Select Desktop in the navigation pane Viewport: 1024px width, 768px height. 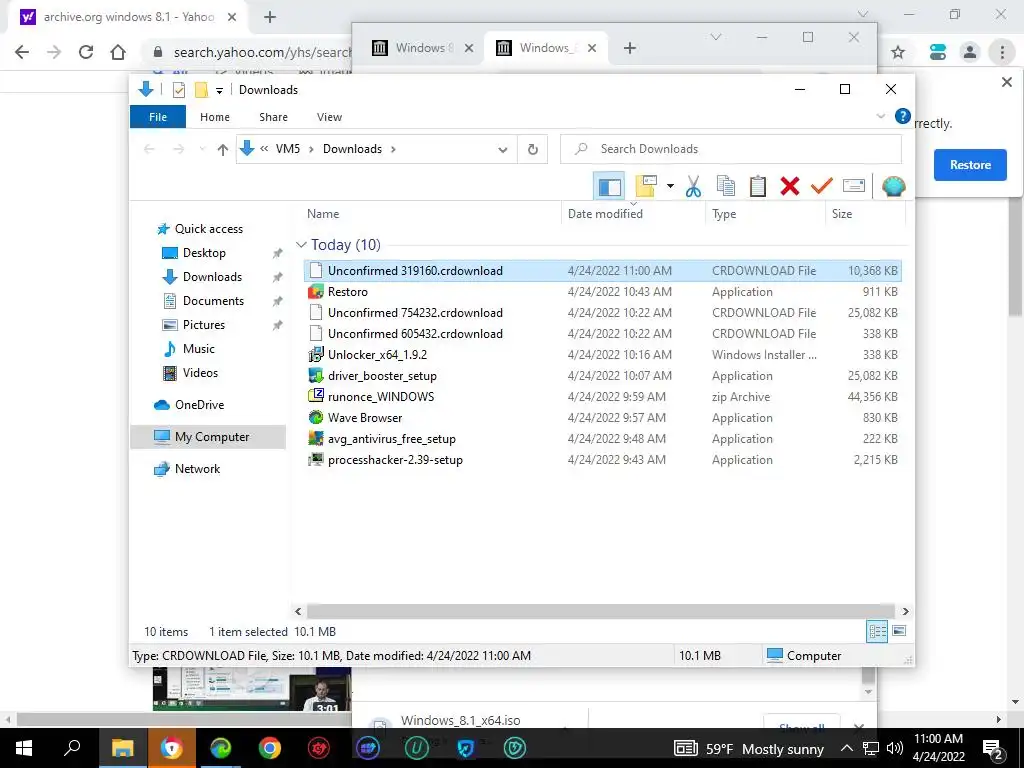tap(204, 253)
